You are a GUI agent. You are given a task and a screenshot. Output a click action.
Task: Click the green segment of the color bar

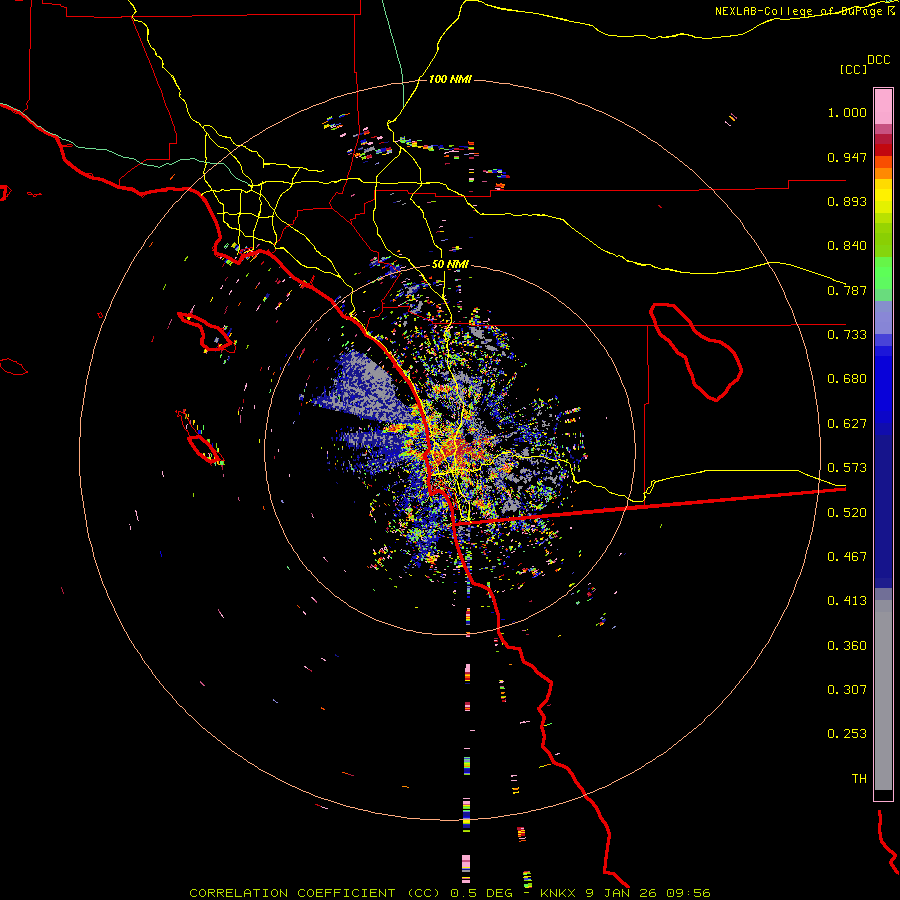point(883,273)
